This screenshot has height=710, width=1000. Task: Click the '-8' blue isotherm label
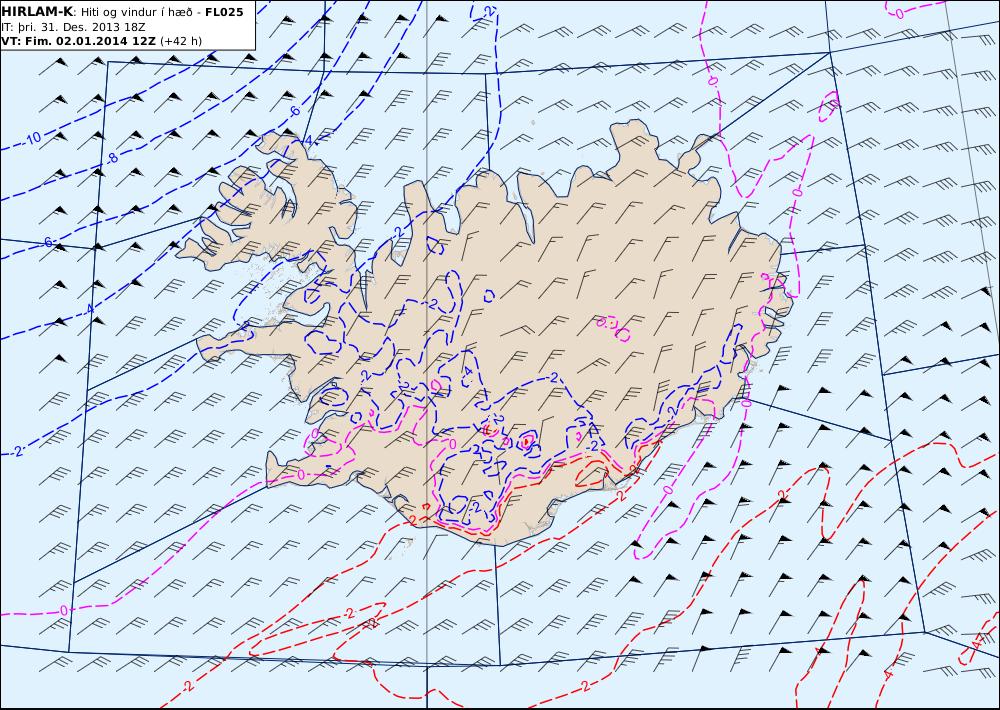[x=112, y=158]
